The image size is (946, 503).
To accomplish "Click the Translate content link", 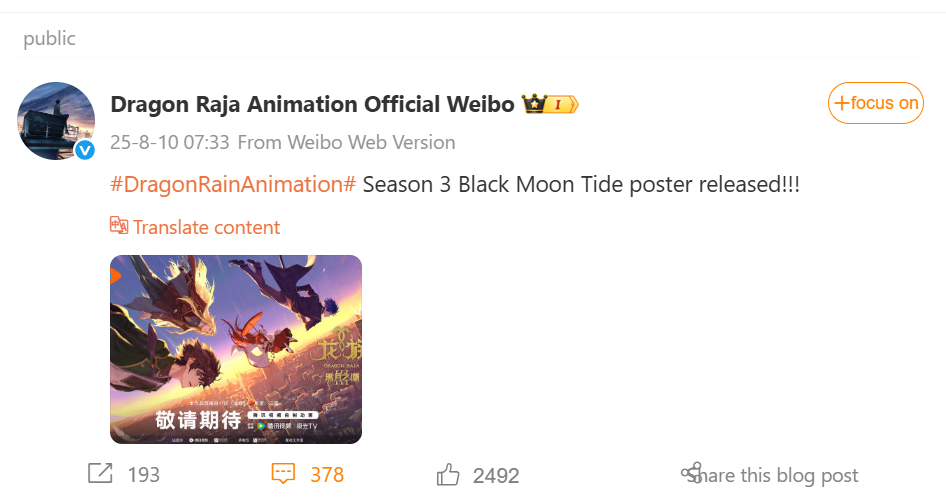I will click(206, 227).
